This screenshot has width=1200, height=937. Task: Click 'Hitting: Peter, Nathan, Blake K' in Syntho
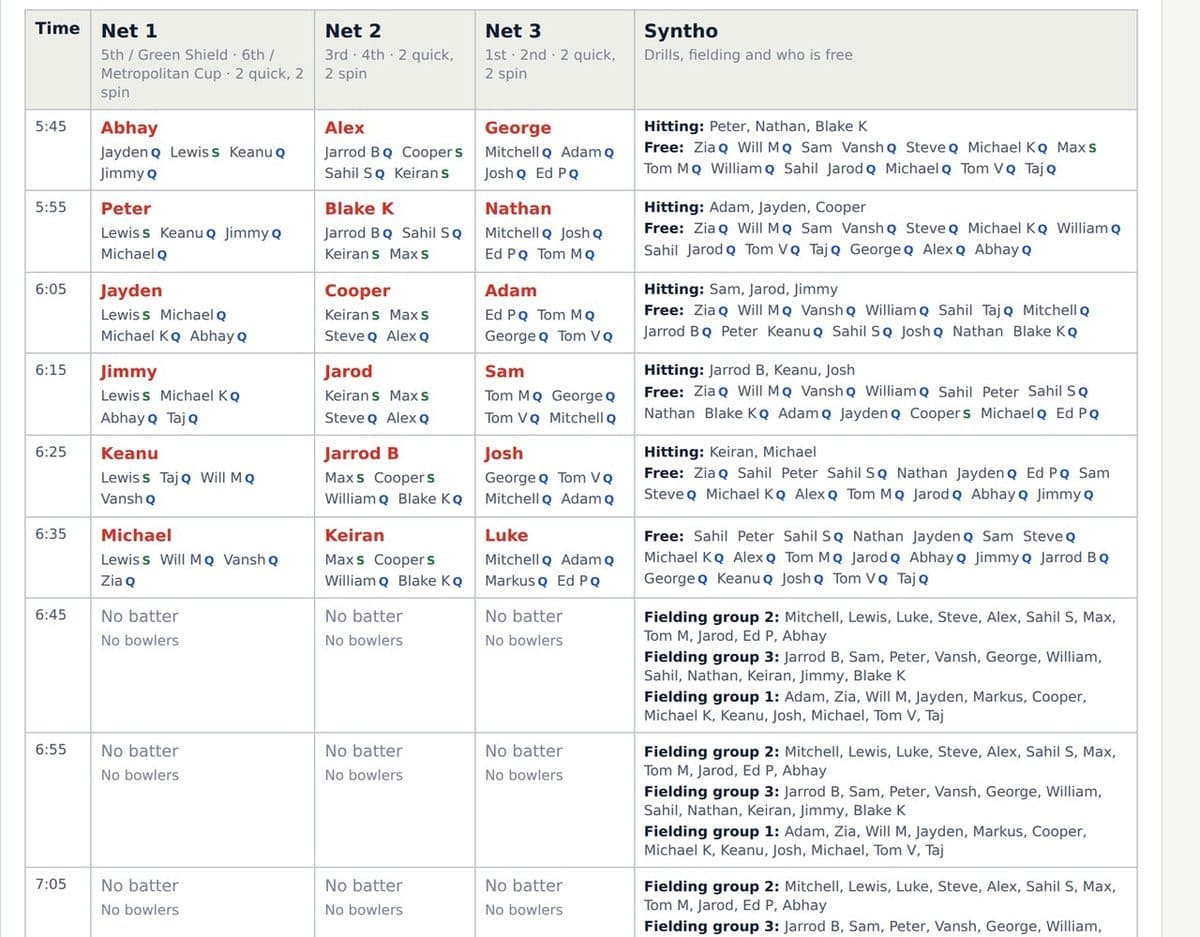click(x=756, y=126)
